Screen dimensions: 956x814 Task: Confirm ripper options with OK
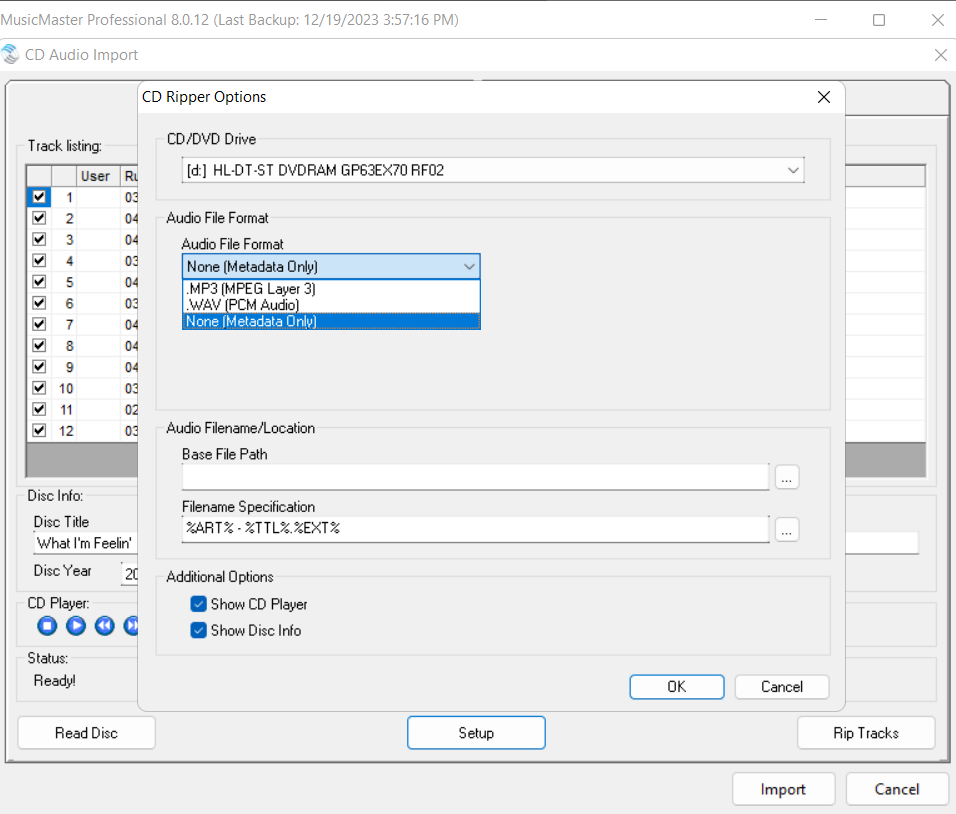click(x=676, y=687)
